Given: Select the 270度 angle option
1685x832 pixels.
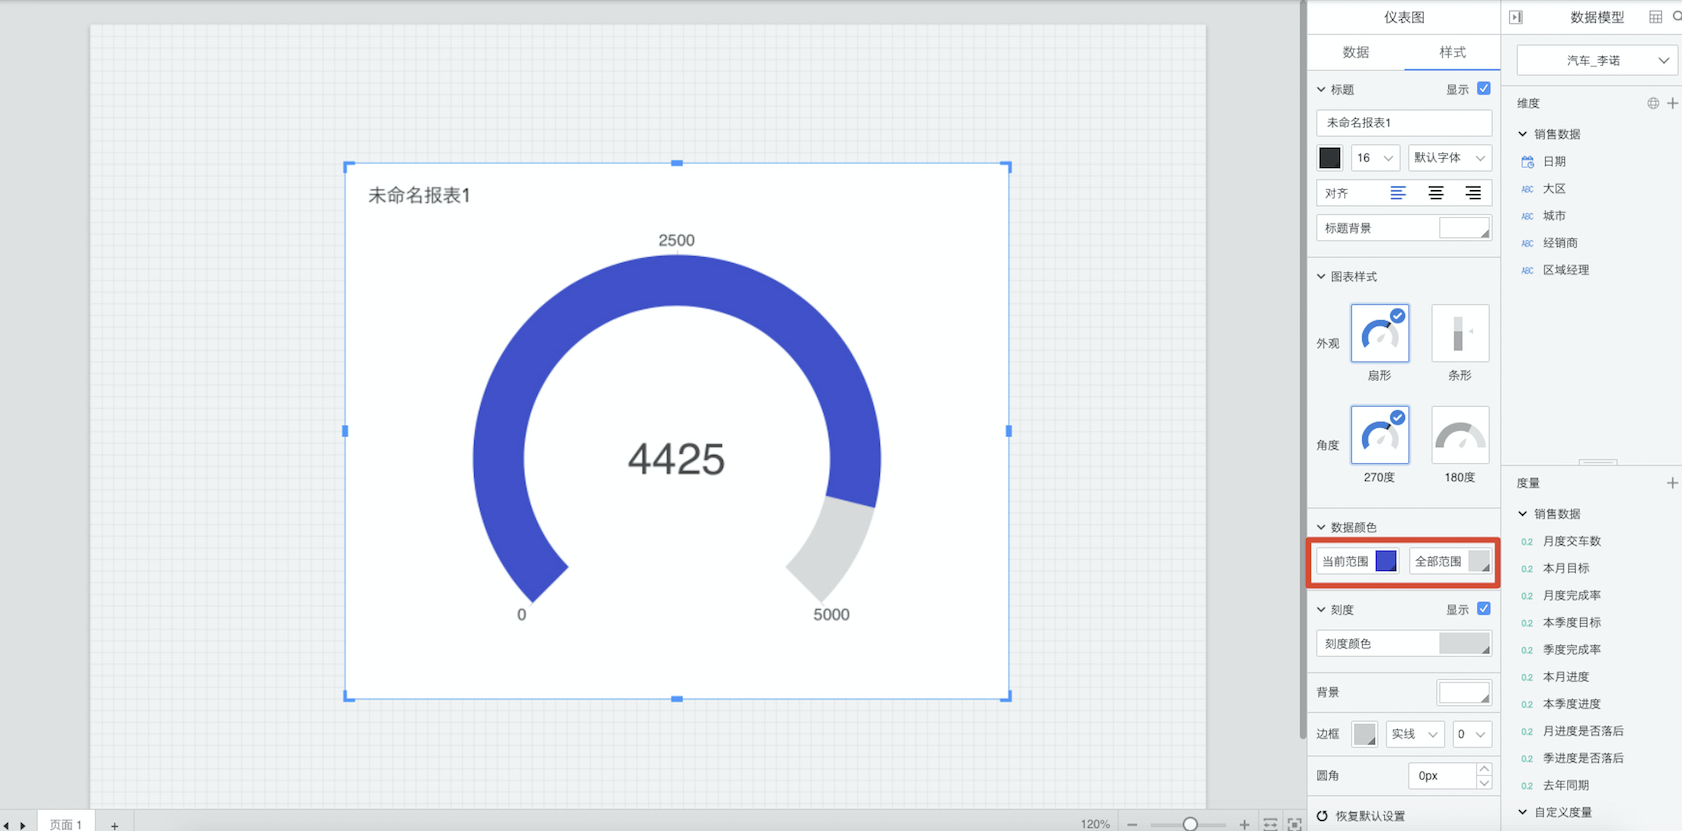Looking at the screenshot, I should (1380, 435).
